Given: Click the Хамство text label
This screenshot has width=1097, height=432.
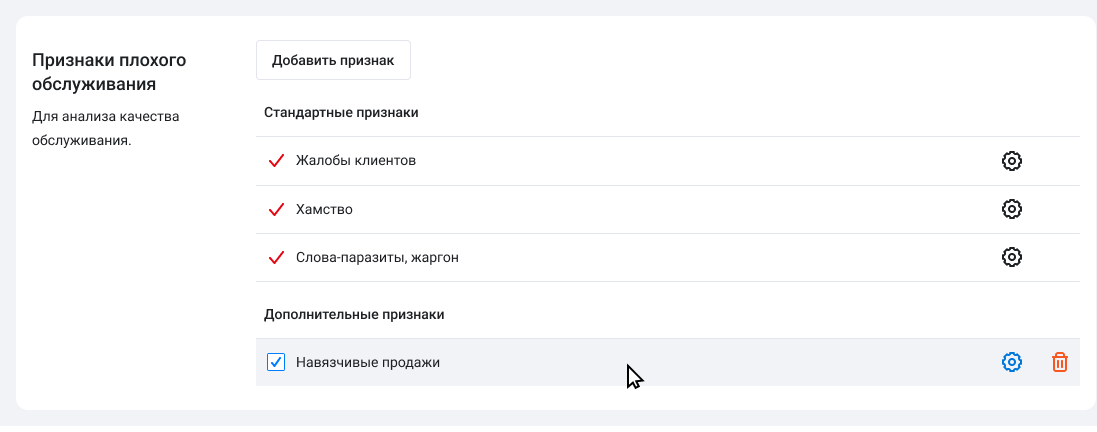Looking at the screenshot, I should tap(324, 210).
